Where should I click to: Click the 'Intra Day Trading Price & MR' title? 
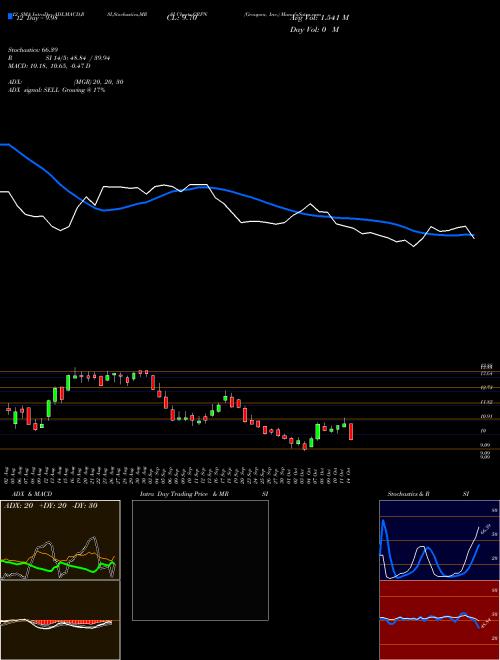click(185, 494)
